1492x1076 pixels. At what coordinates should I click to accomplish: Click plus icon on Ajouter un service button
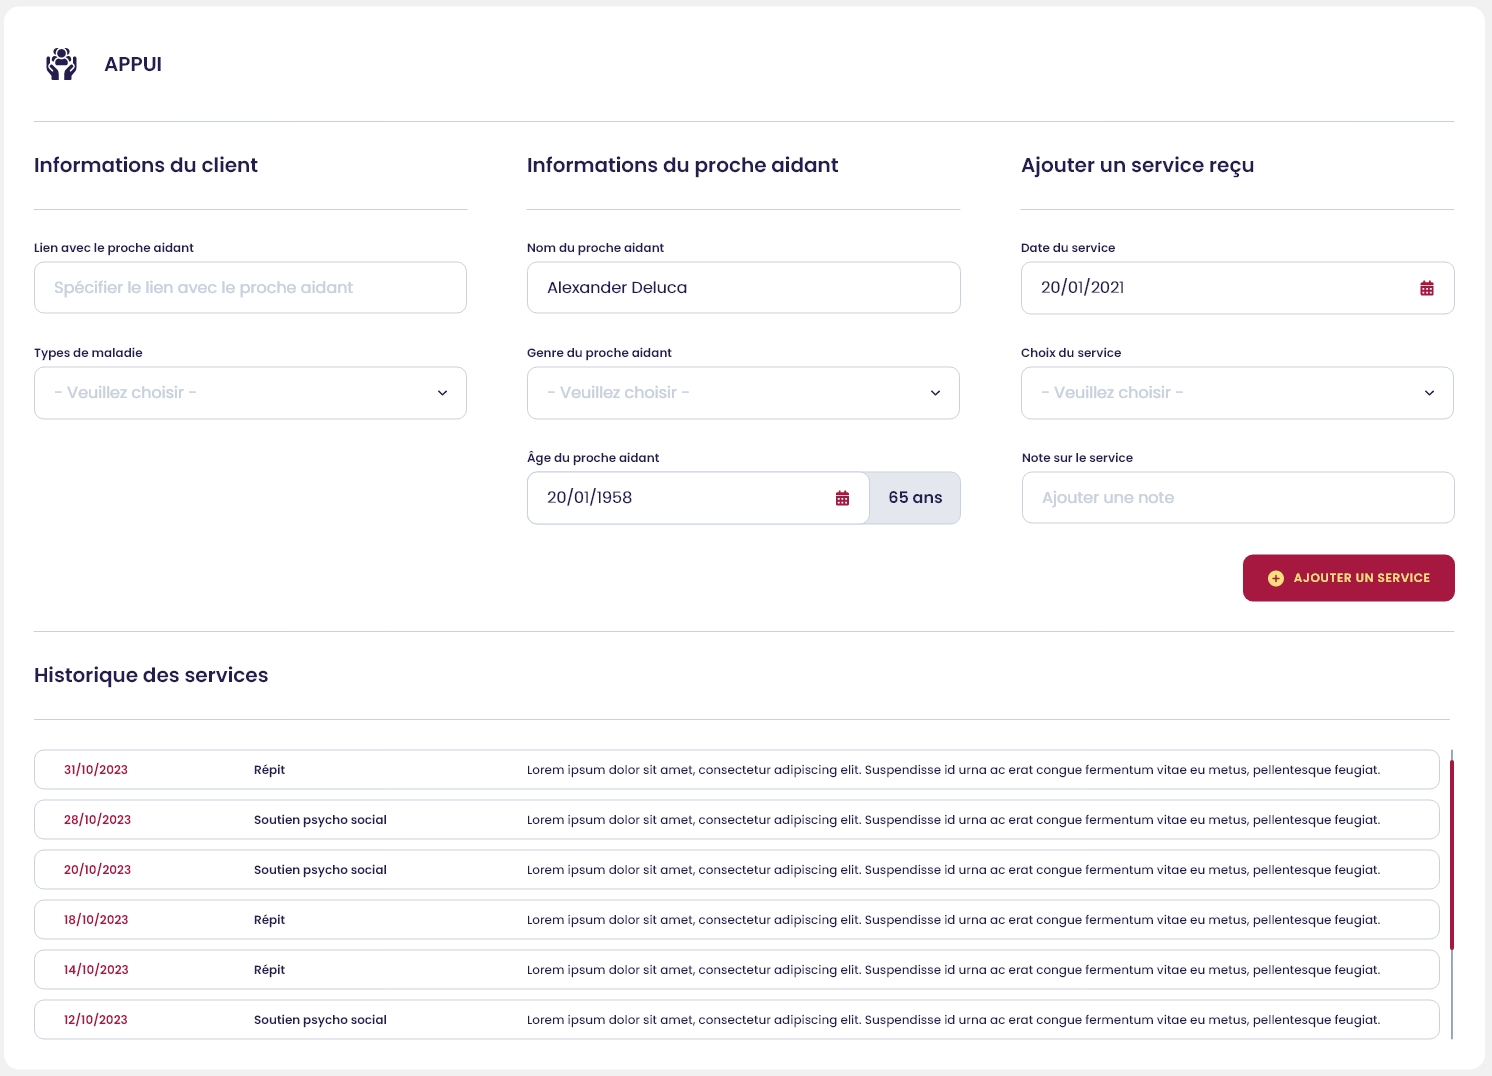click(1275, 578)
